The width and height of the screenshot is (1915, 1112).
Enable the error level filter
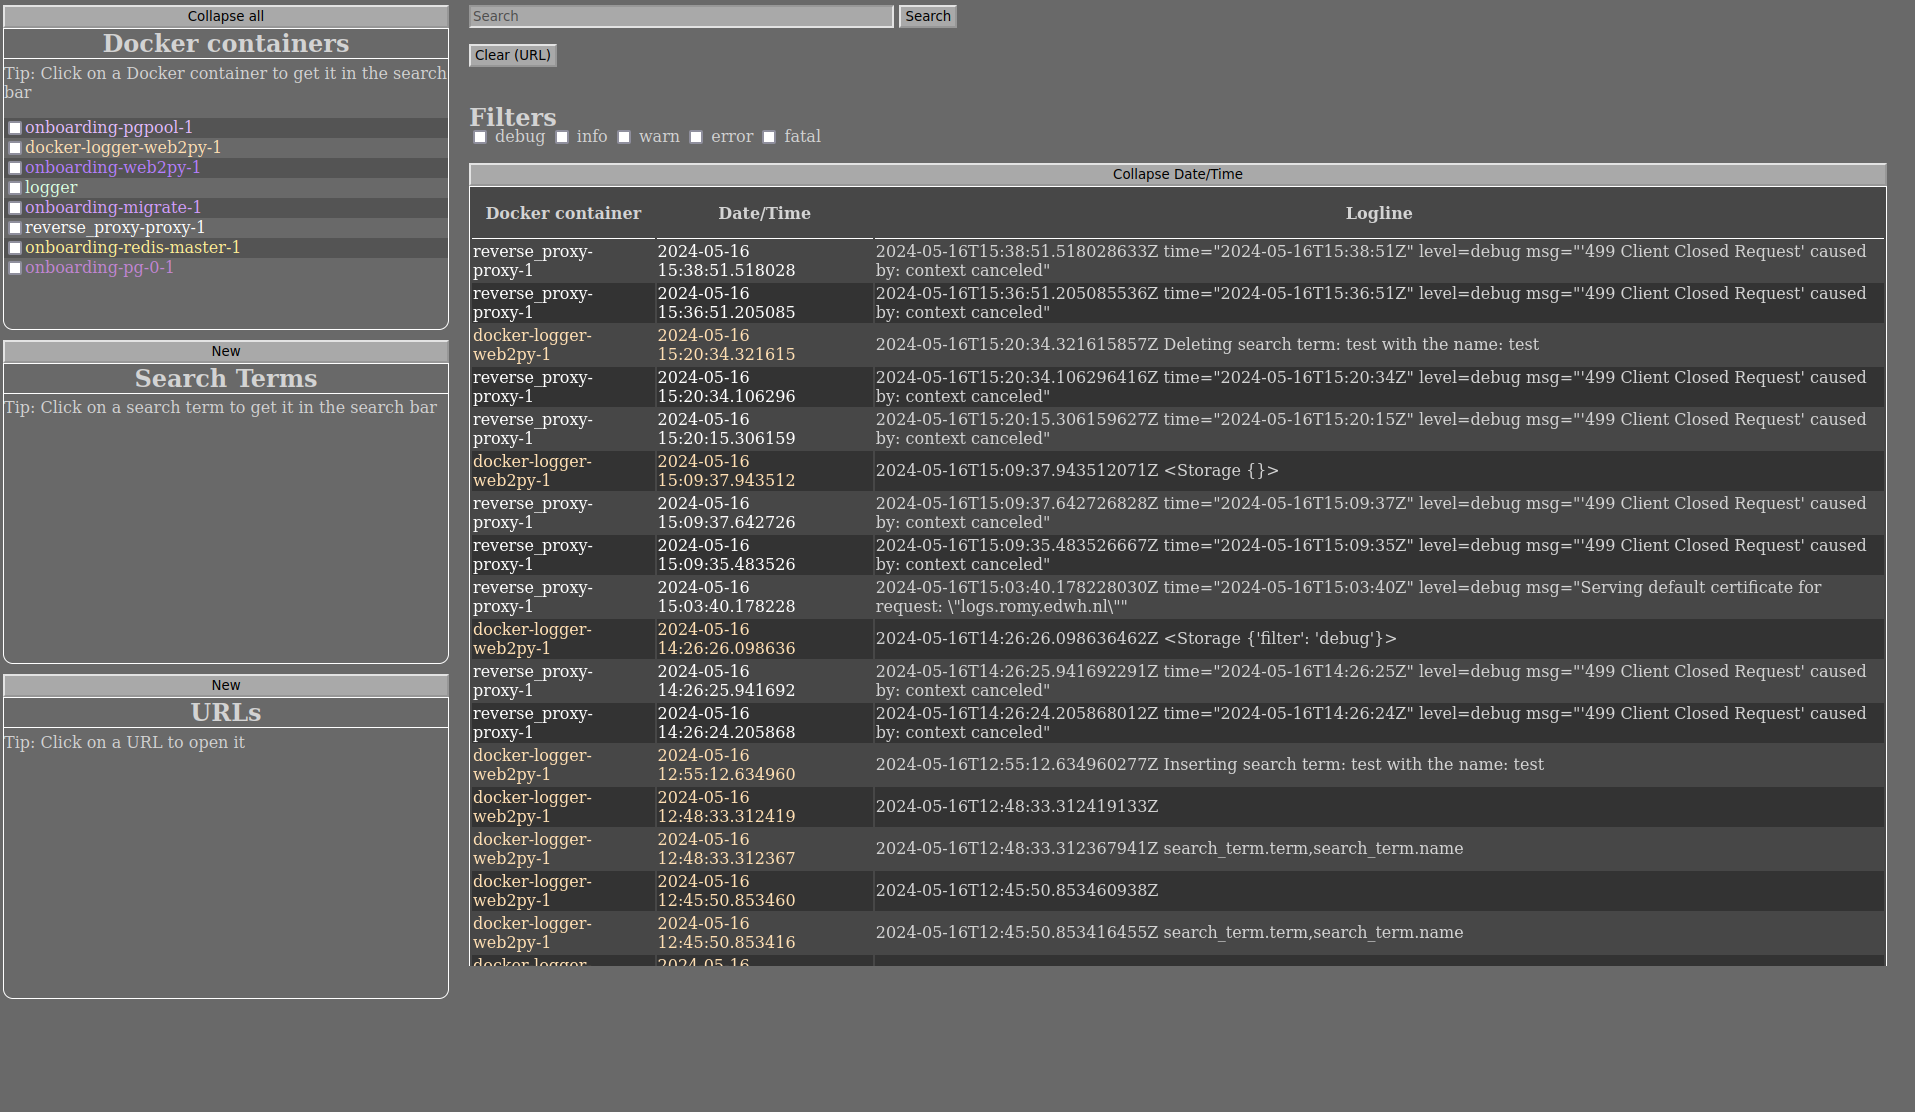(x=696, y=137)
